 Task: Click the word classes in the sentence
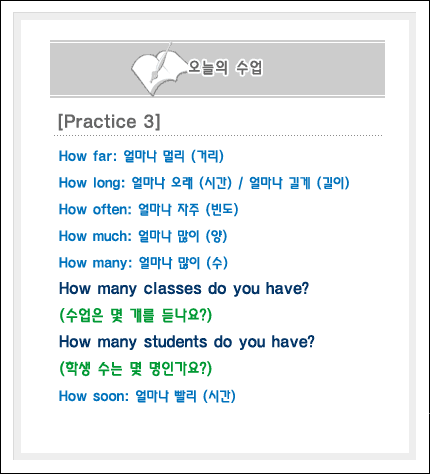172,289
